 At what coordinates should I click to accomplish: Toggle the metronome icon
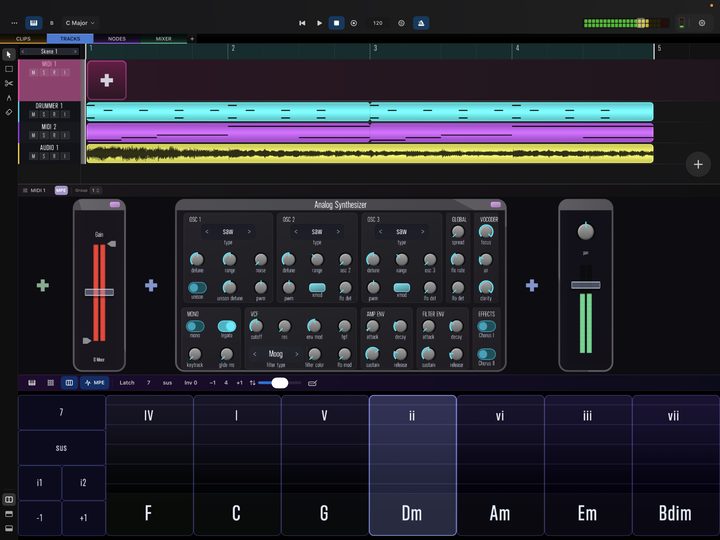[421, 23]
